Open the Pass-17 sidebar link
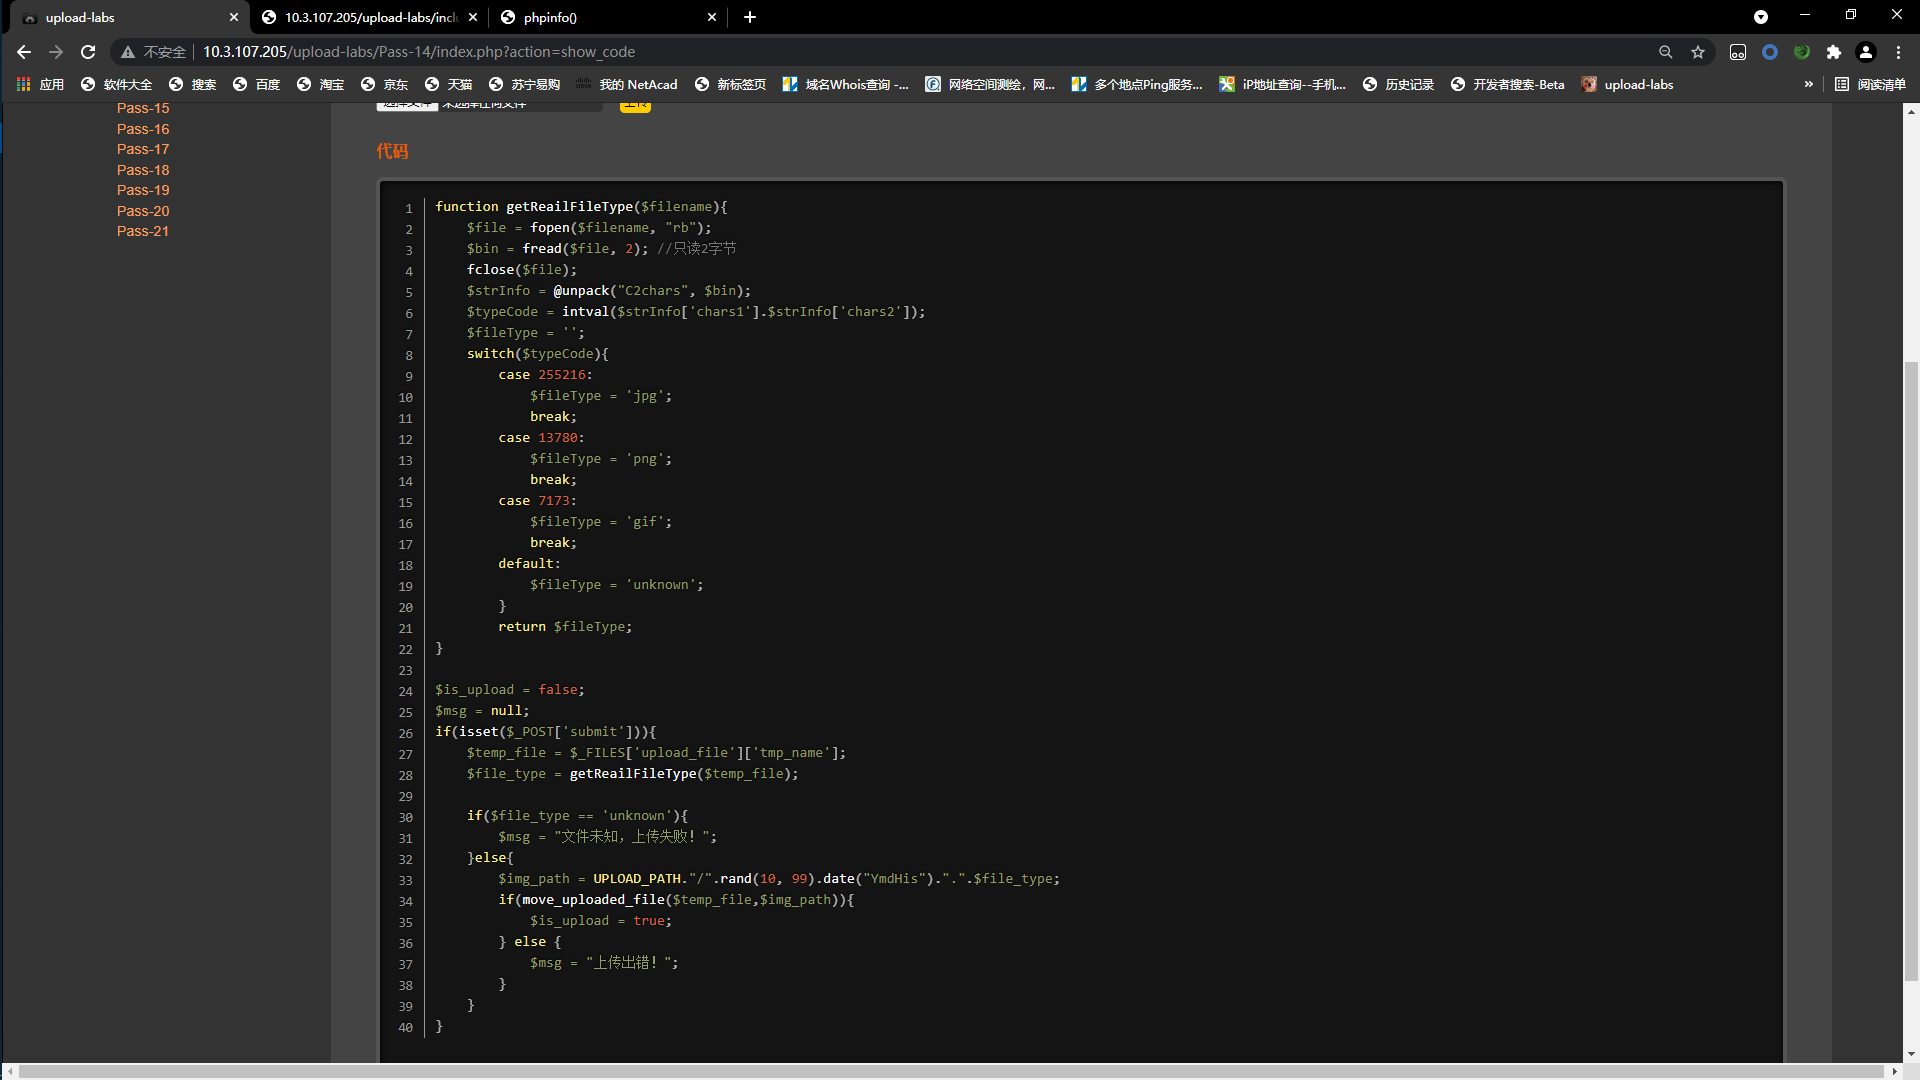Viewport: 1920px width, 1080px height. [143, 149]
